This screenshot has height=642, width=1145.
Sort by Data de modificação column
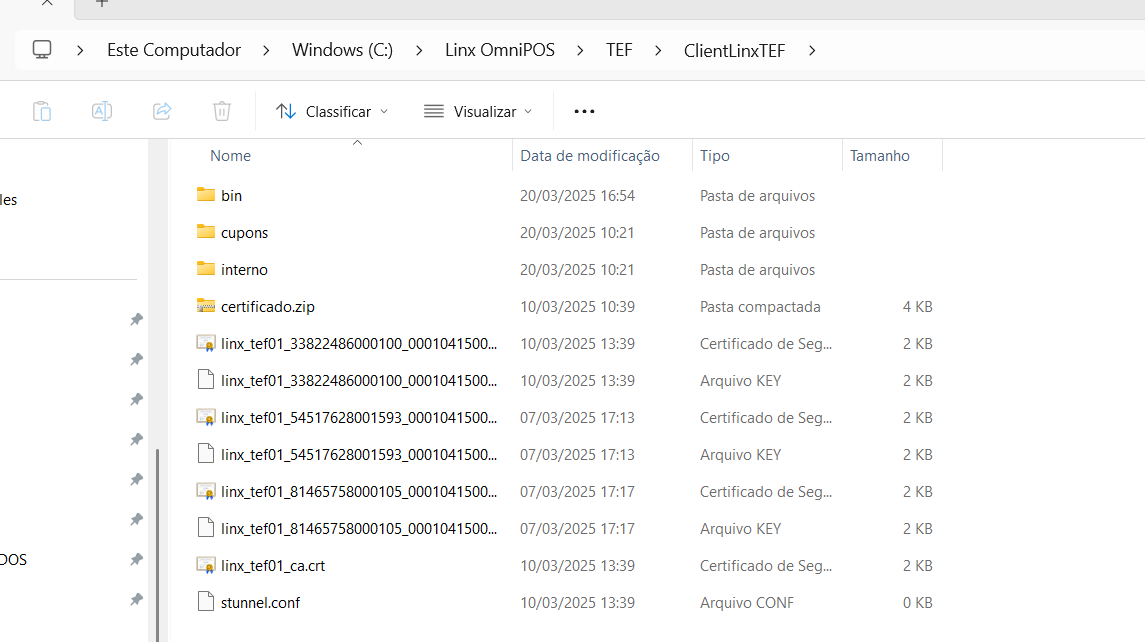tap(590, 156)
